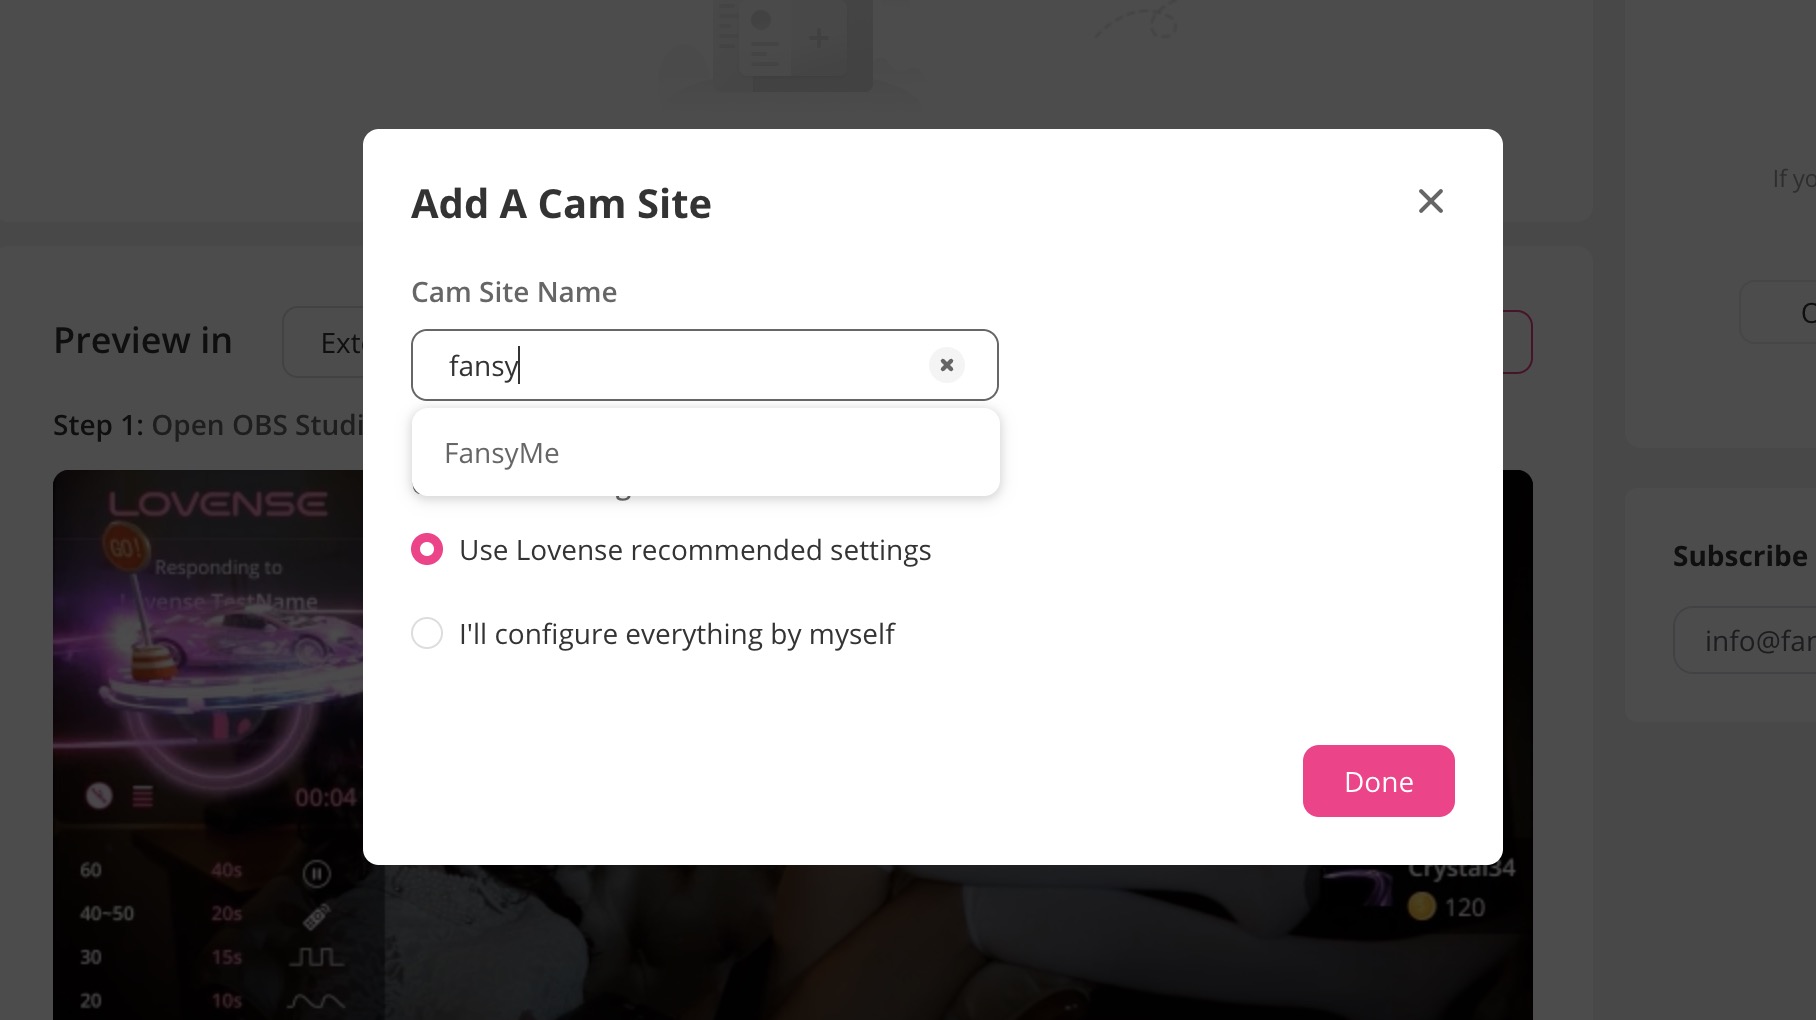Click the Crystal34 username in the preview
This screenshot has height=1020, width=1816.
point(1461,869)
